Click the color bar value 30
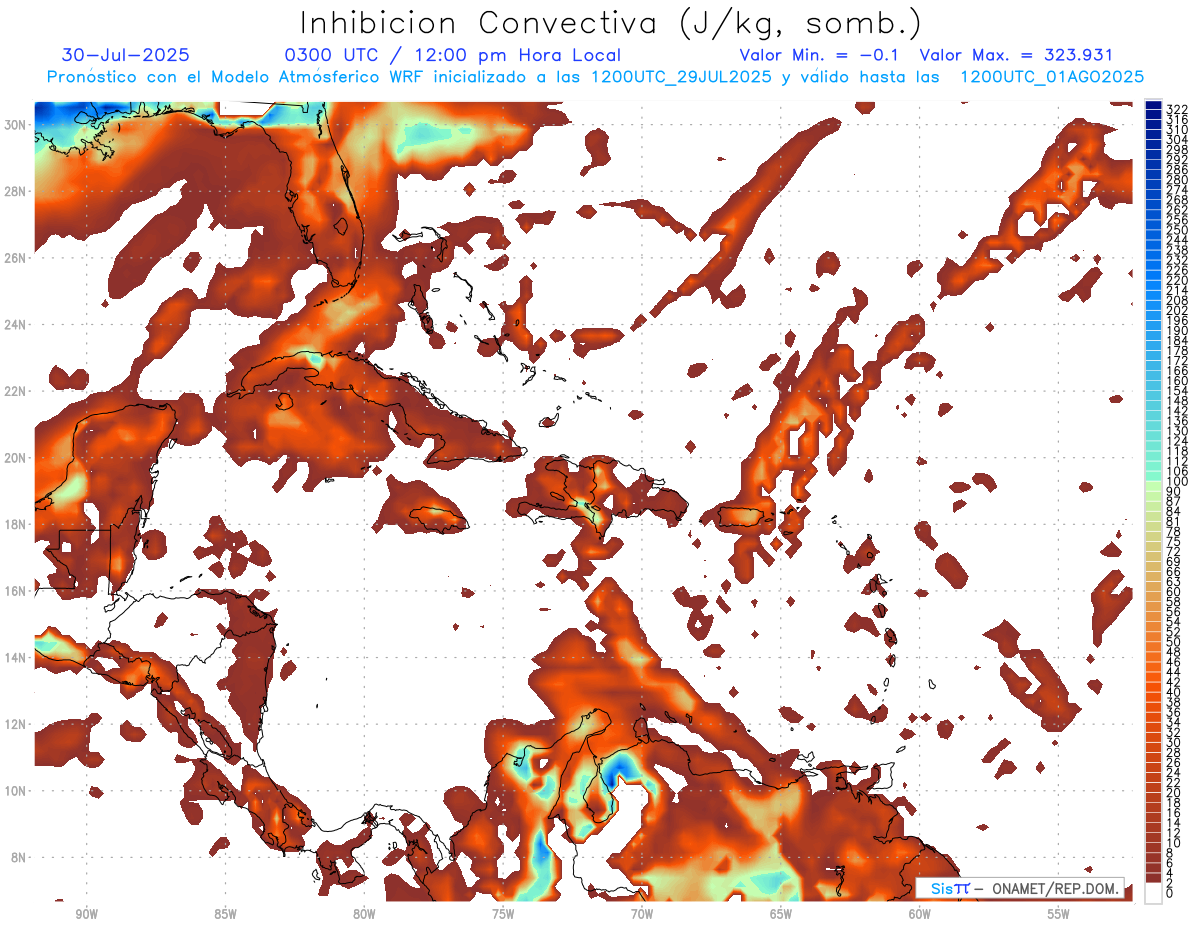 click(x=1174, y=742)
